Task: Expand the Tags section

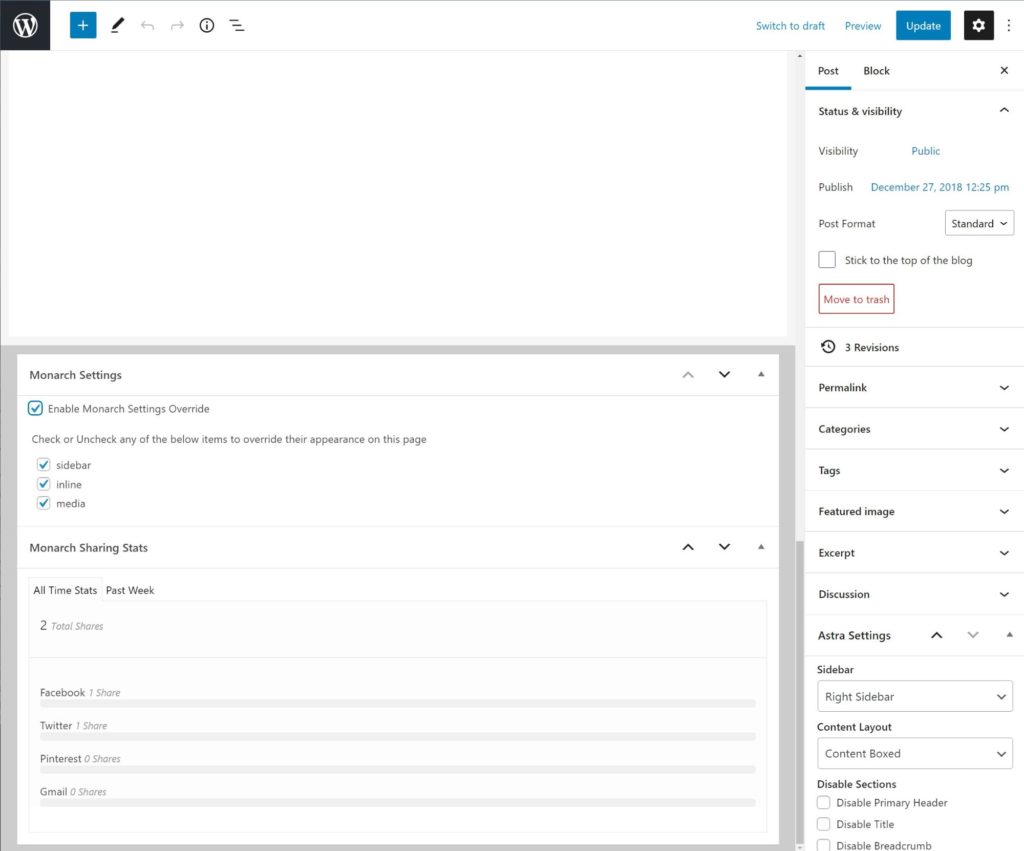Action: tap(914, 470)
